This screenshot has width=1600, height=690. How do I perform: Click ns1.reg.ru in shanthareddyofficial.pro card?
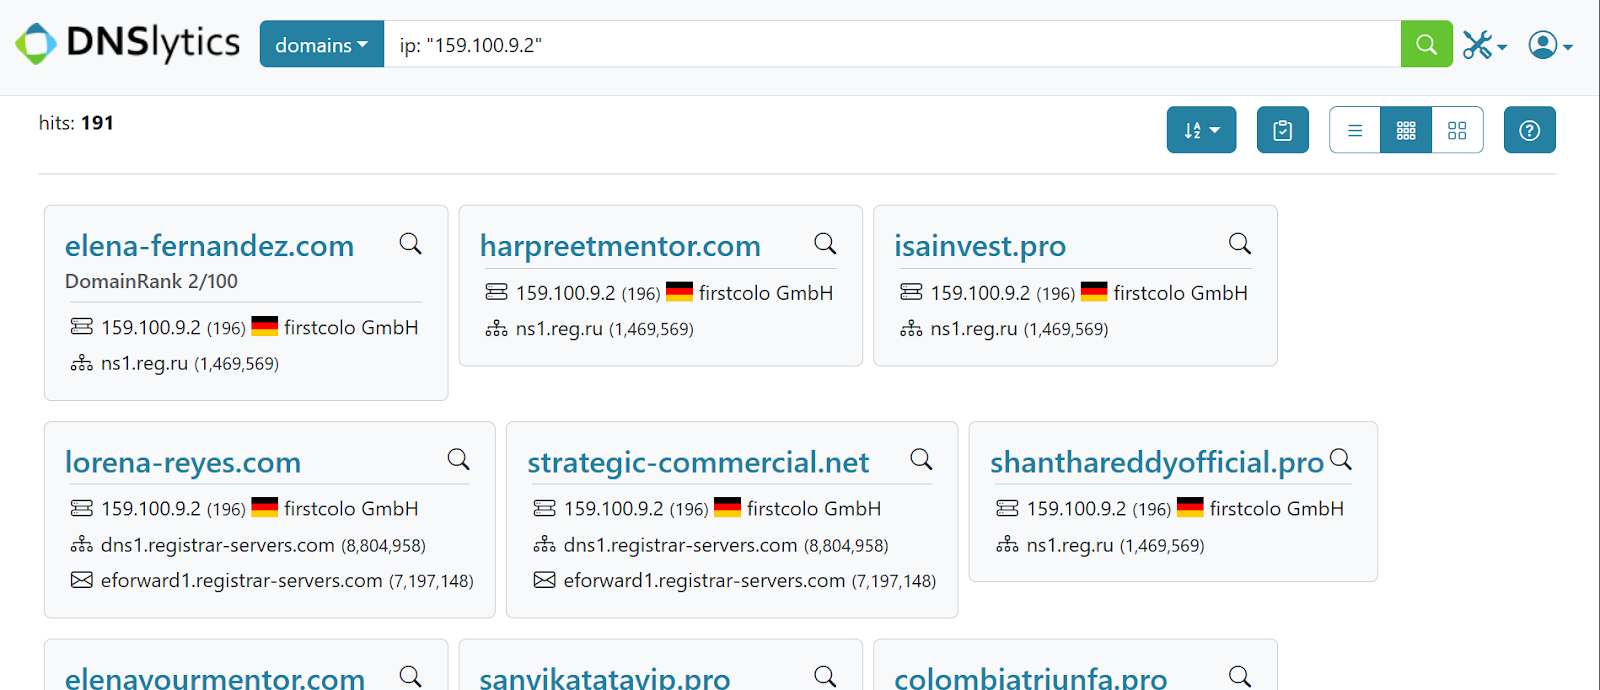point(1070,545)
